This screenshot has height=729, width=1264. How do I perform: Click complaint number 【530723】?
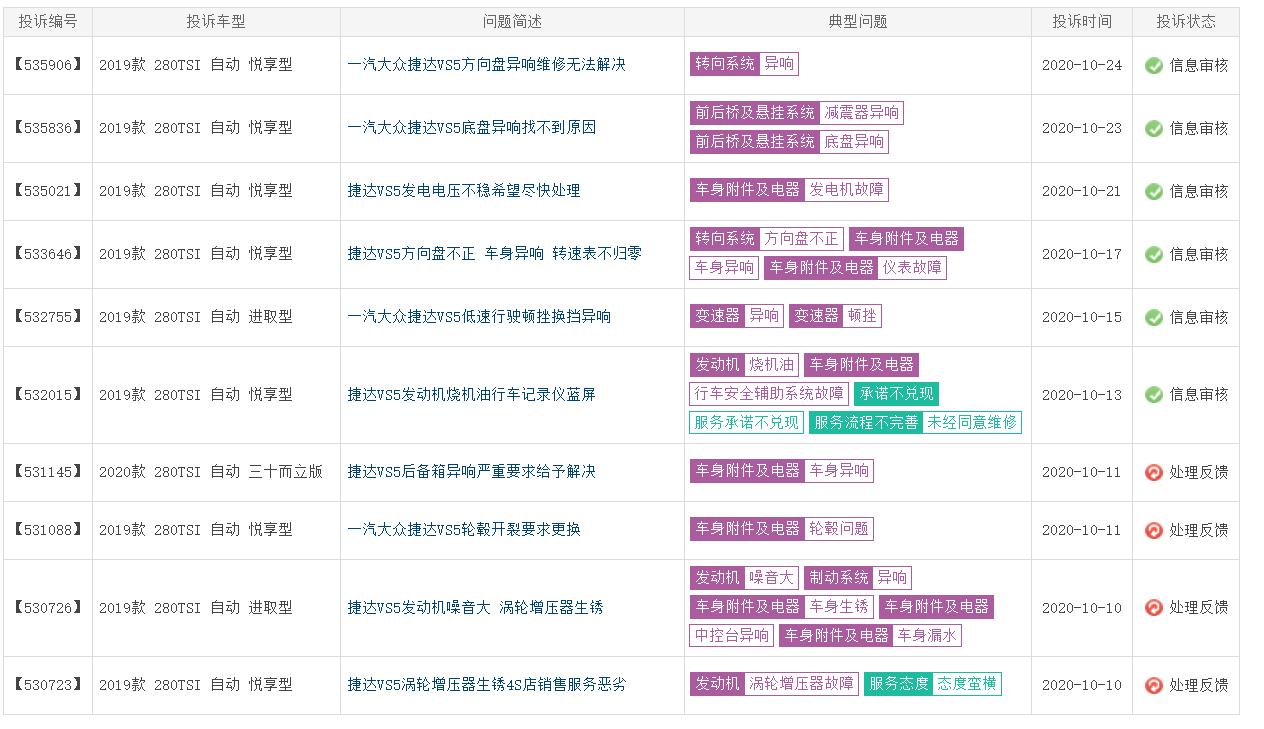pos(48,685)
